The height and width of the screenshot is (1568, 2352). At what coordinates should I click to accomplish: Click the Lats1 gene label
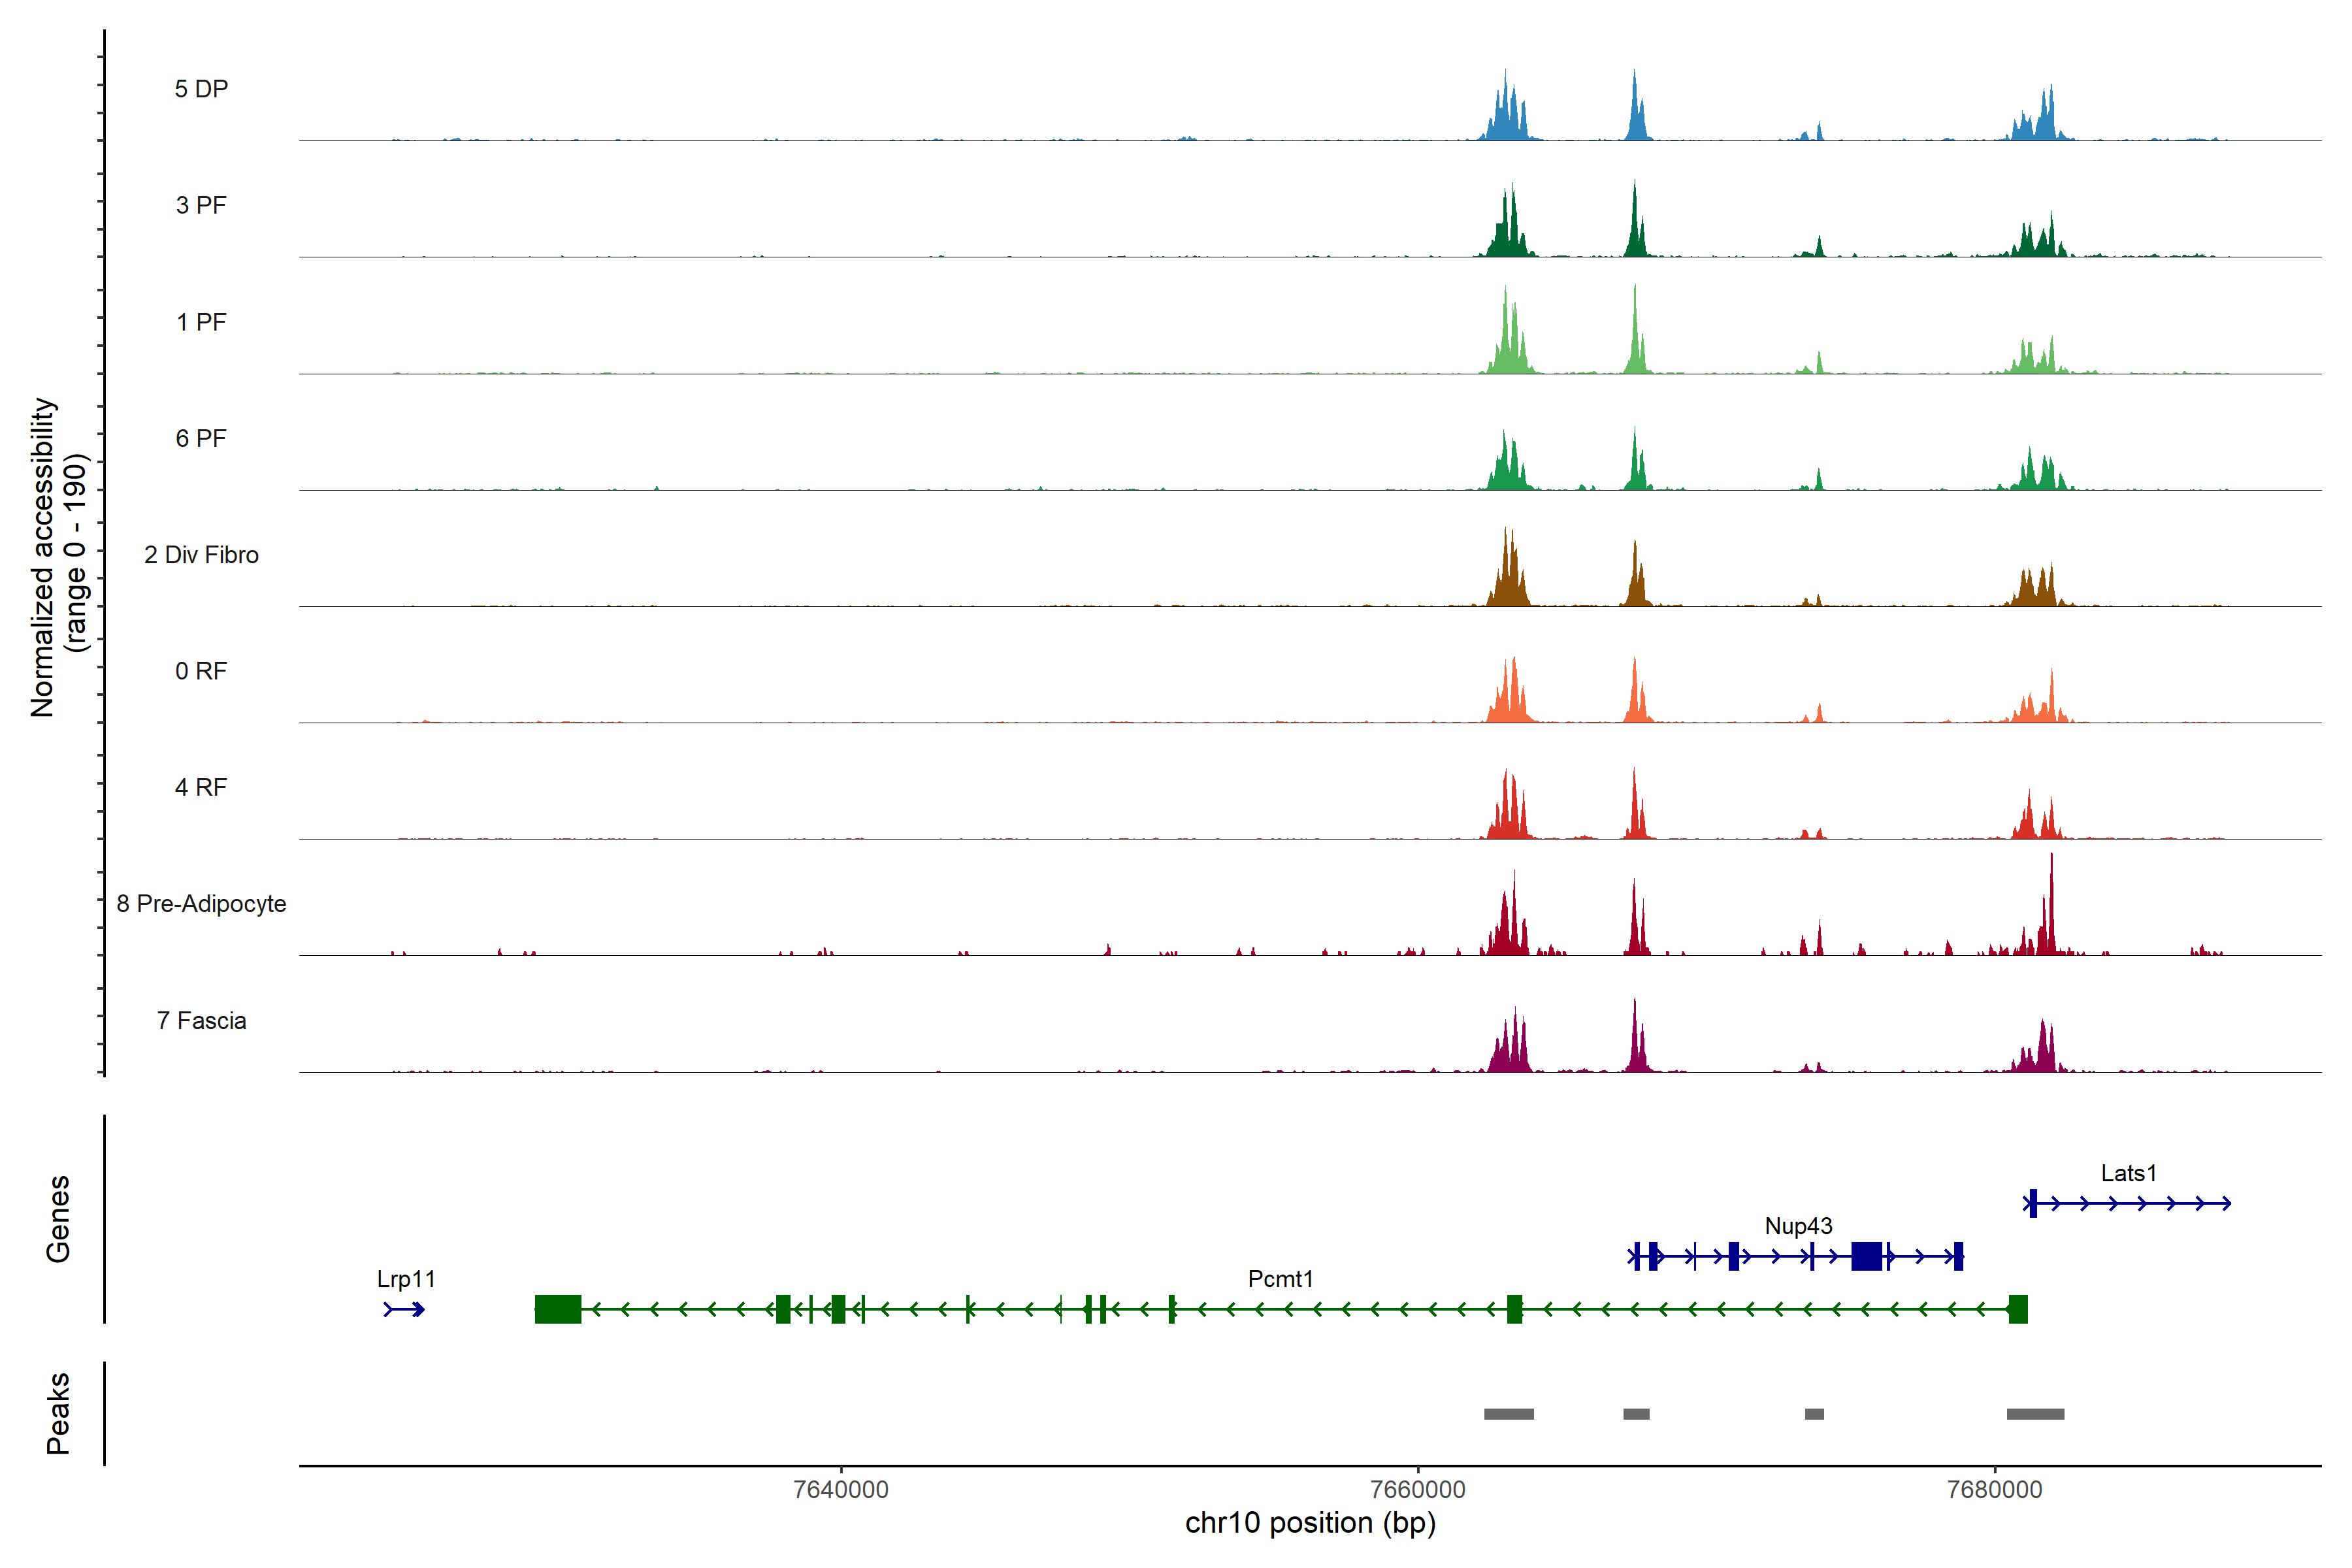coord(2128,1173)
